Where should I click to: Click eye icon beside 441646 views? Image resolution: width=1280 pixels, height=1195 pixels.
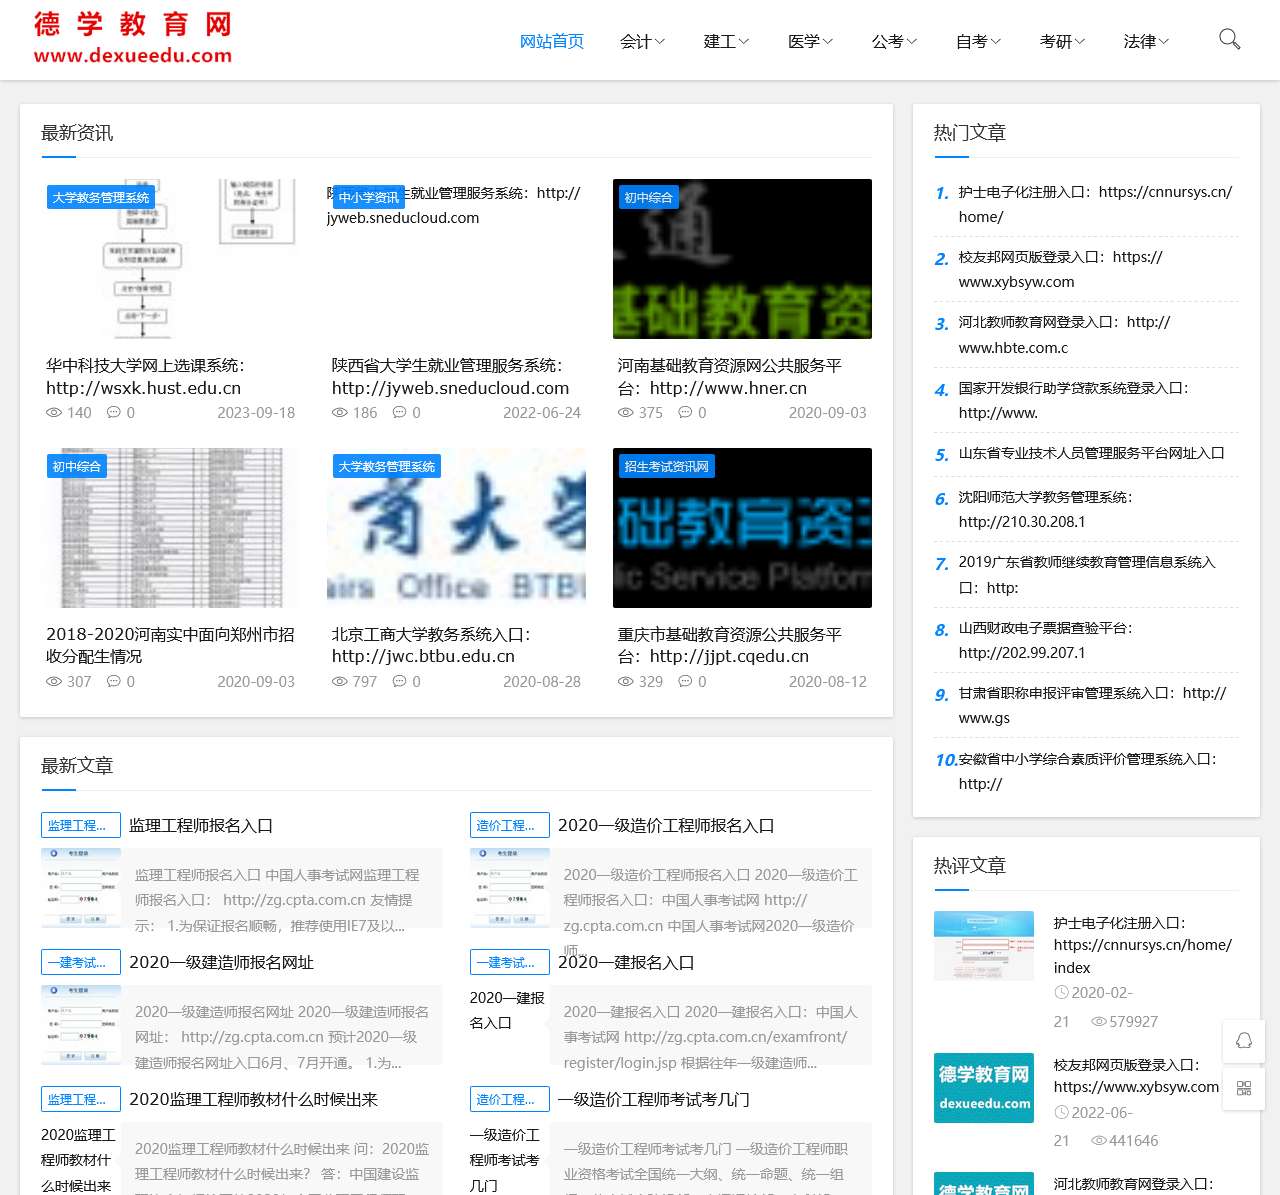tap(1099, 1141)
